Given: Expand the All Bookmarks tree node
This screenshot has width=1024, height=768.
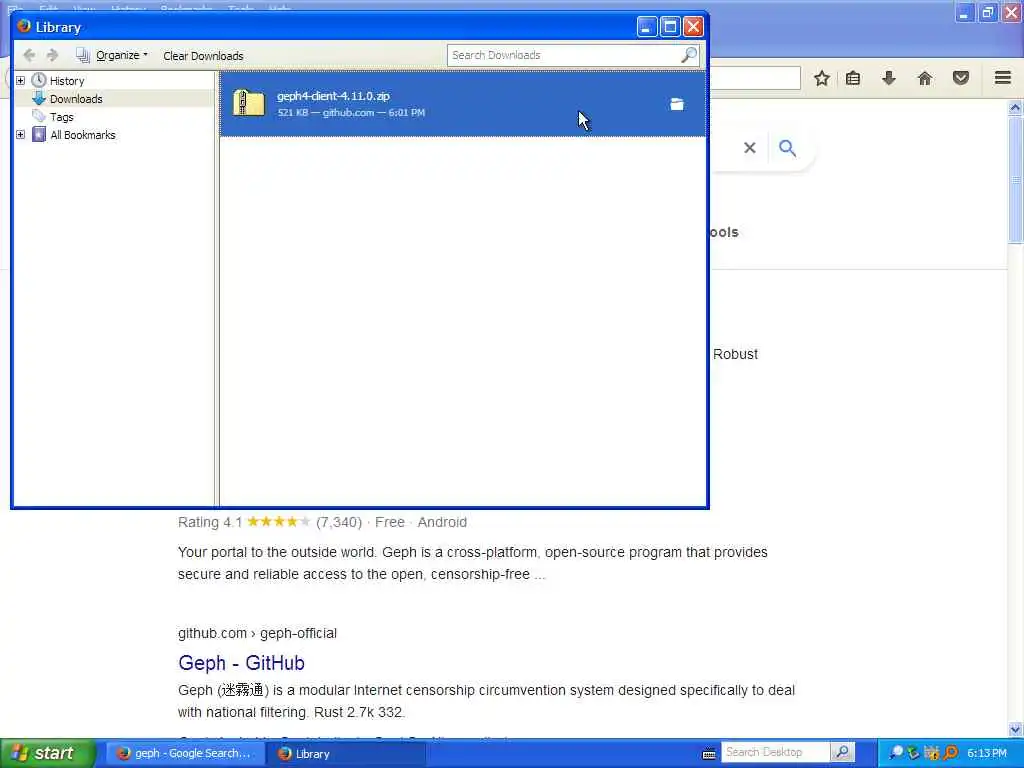Looking at the screenshot, I should pos(20,135).
